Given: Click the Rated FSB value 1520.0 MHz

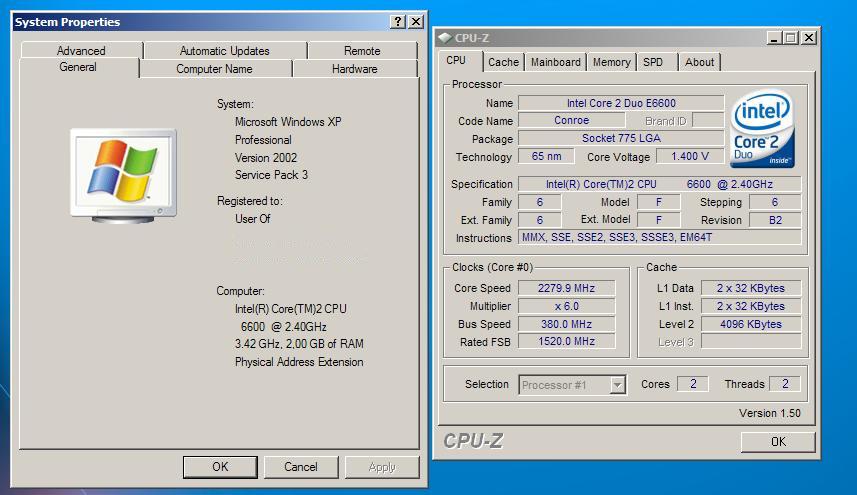Looking at the screenshot, I should tap(566, 341).
